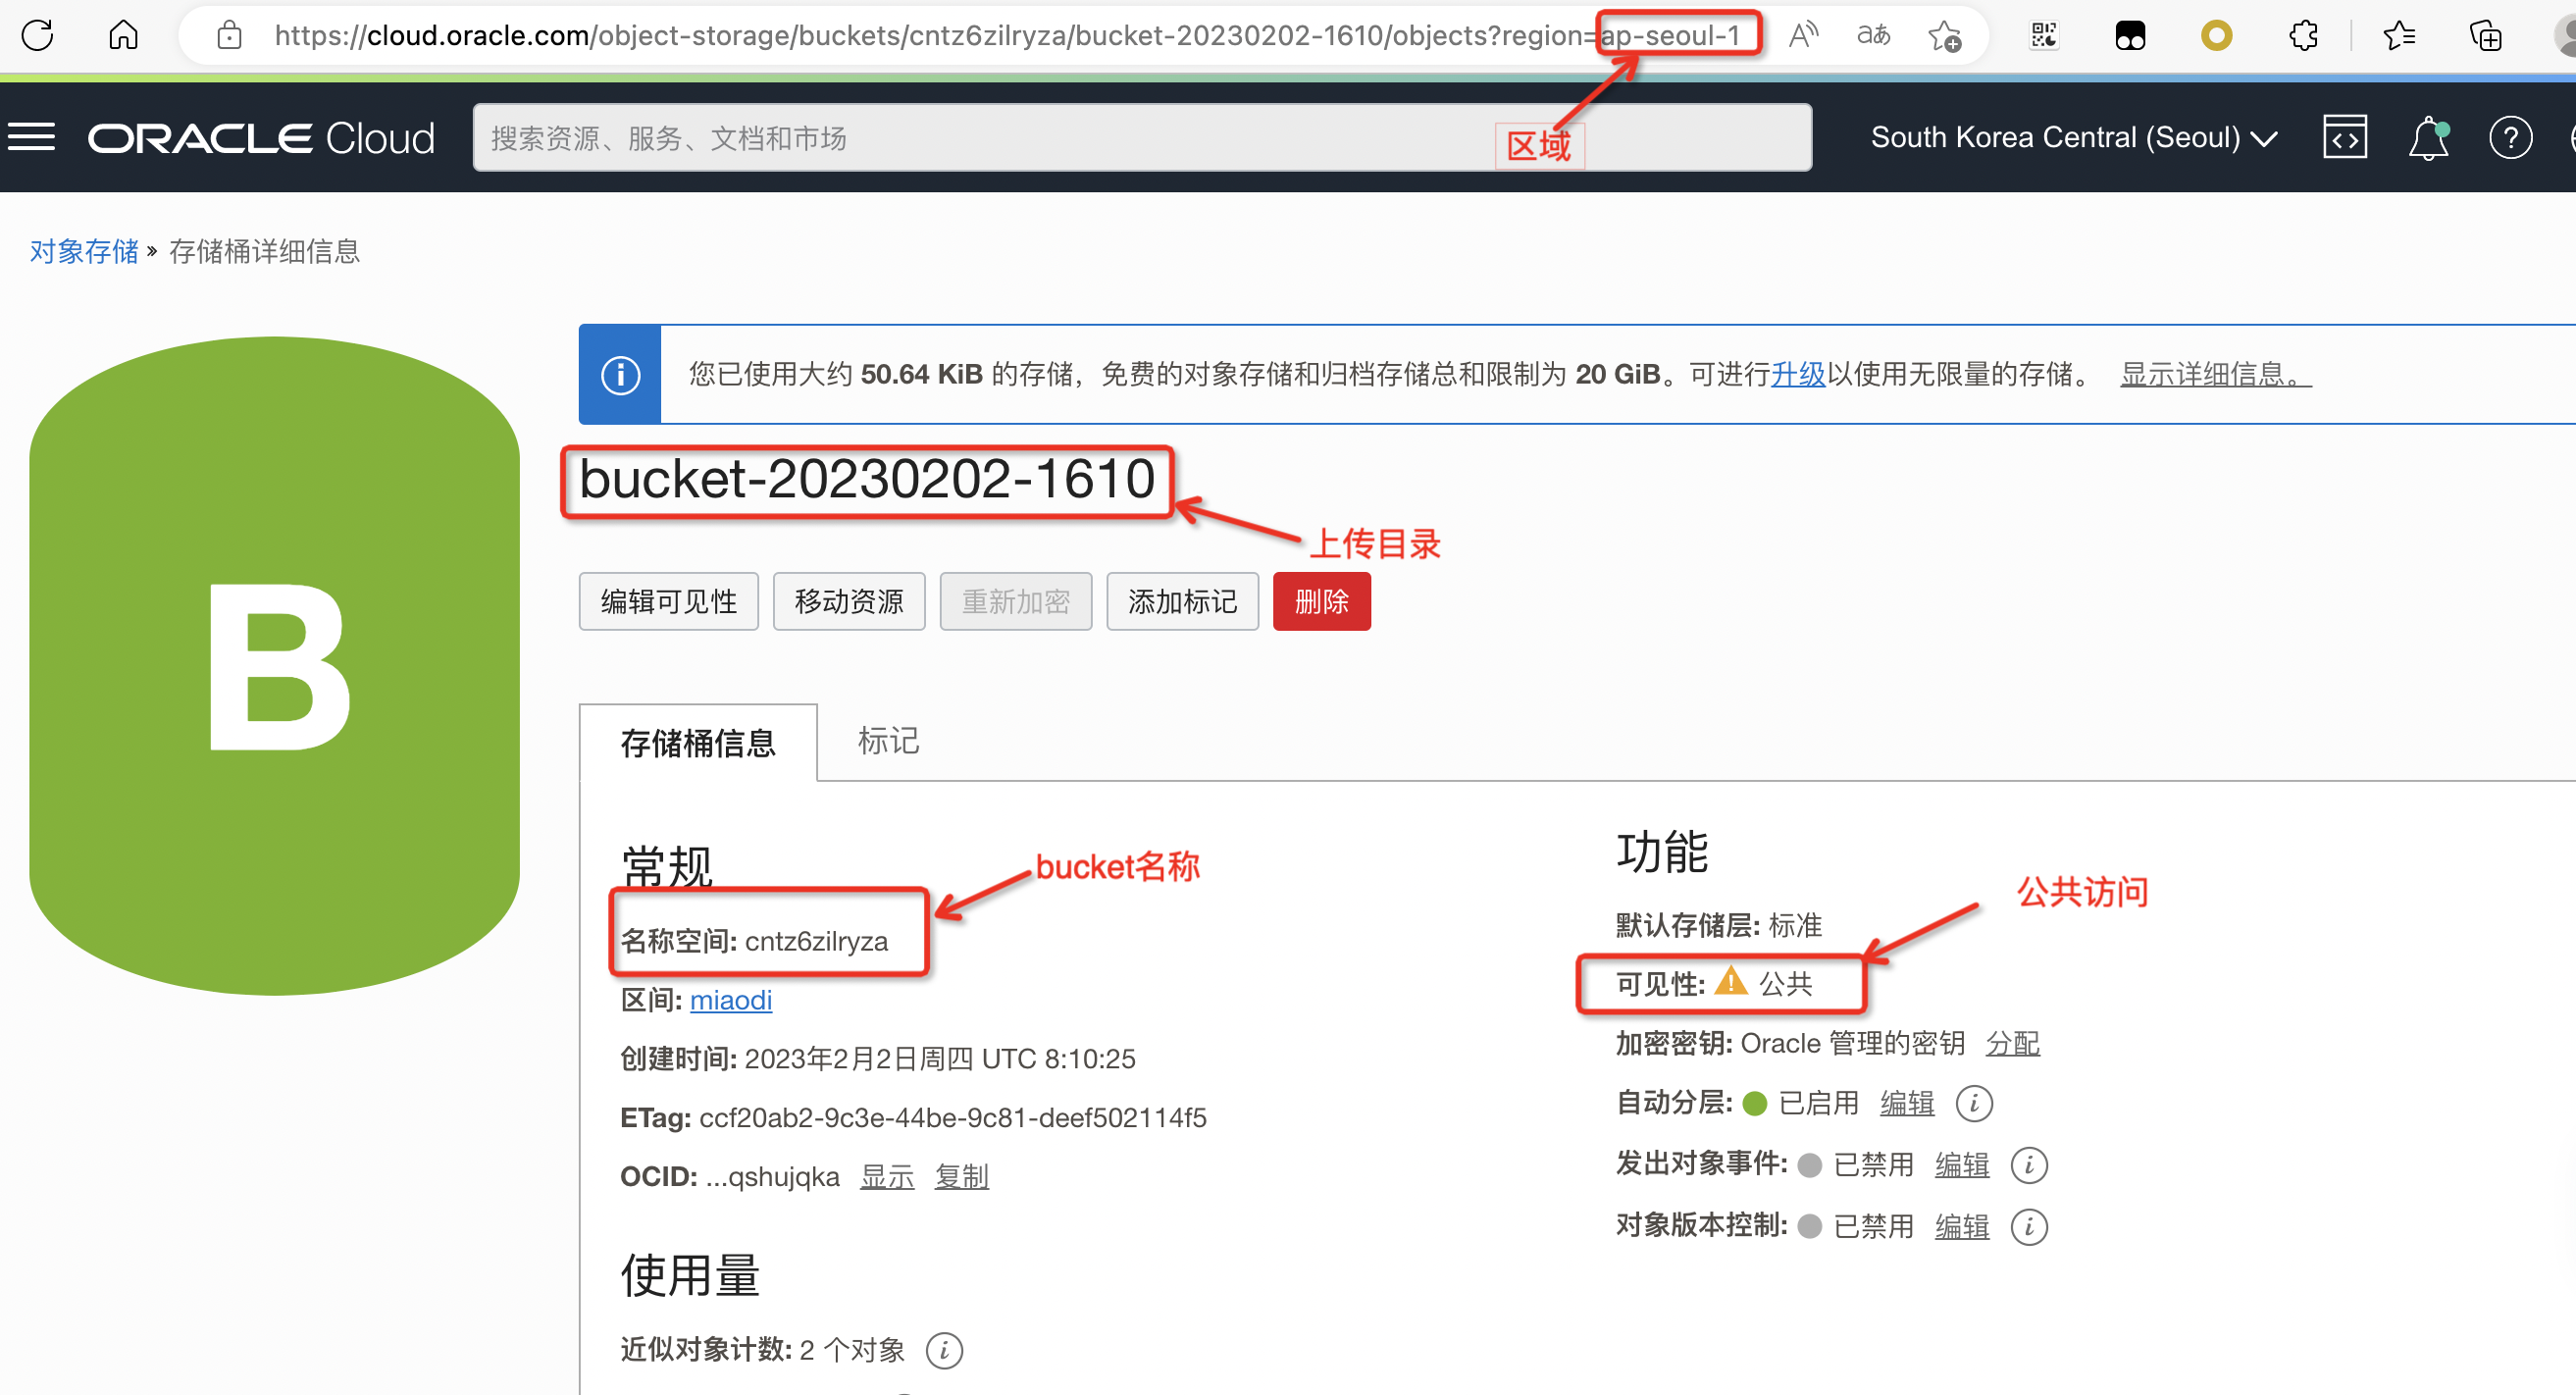Show the full OCID value
2576x1395 pixels.
pos(887,1177)
